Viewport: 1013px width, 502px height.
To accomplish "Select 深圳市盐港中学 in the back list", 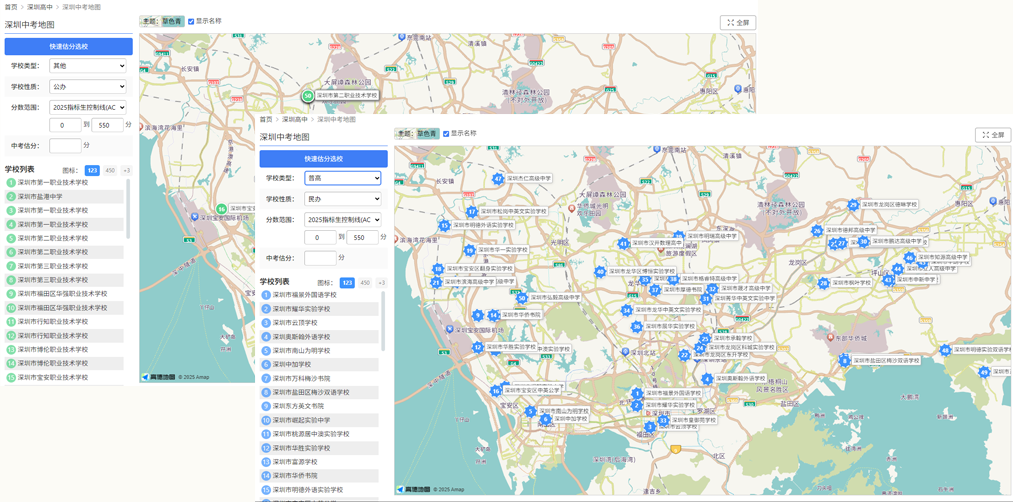I will tap(65, 196).
